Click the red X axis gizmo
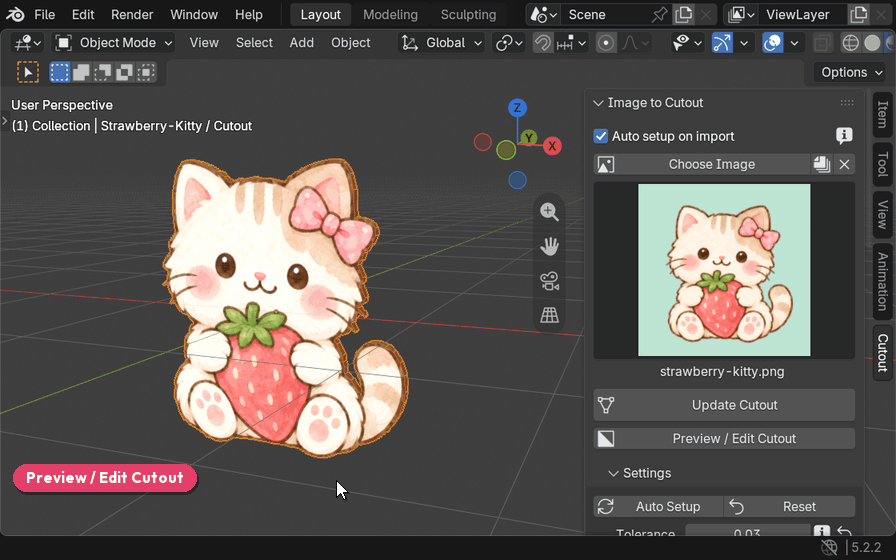This screenshot has height=560, width=896. pyautogui.click(x=552, y=146)
